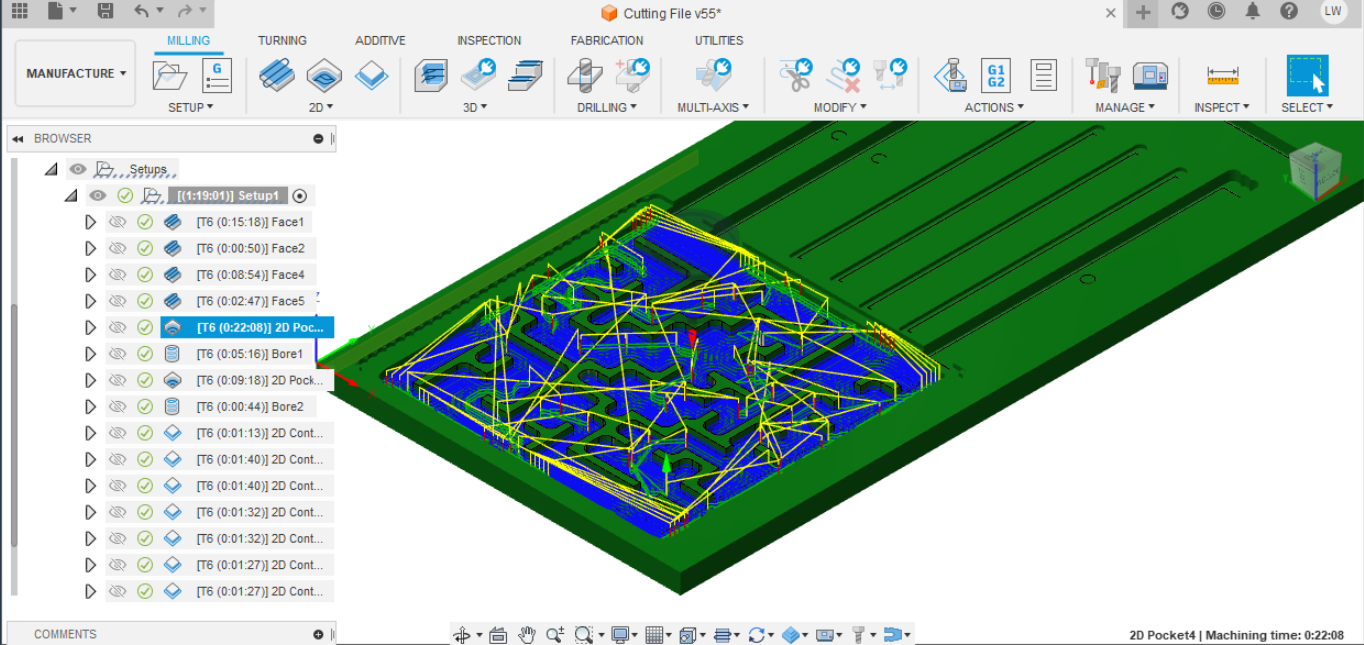The height and width of the screenshot is (645, 1364).
Task: Activate the Measure ruler icon
Action: click(1222, 75)
